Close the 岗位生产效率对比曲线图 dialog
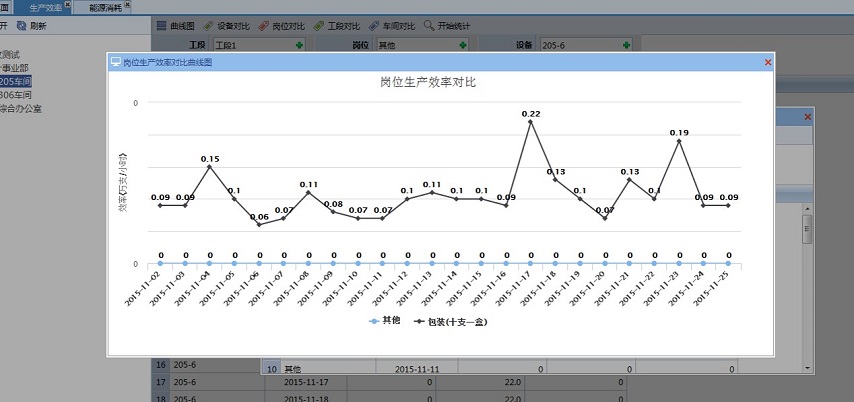 coord(767,62)
